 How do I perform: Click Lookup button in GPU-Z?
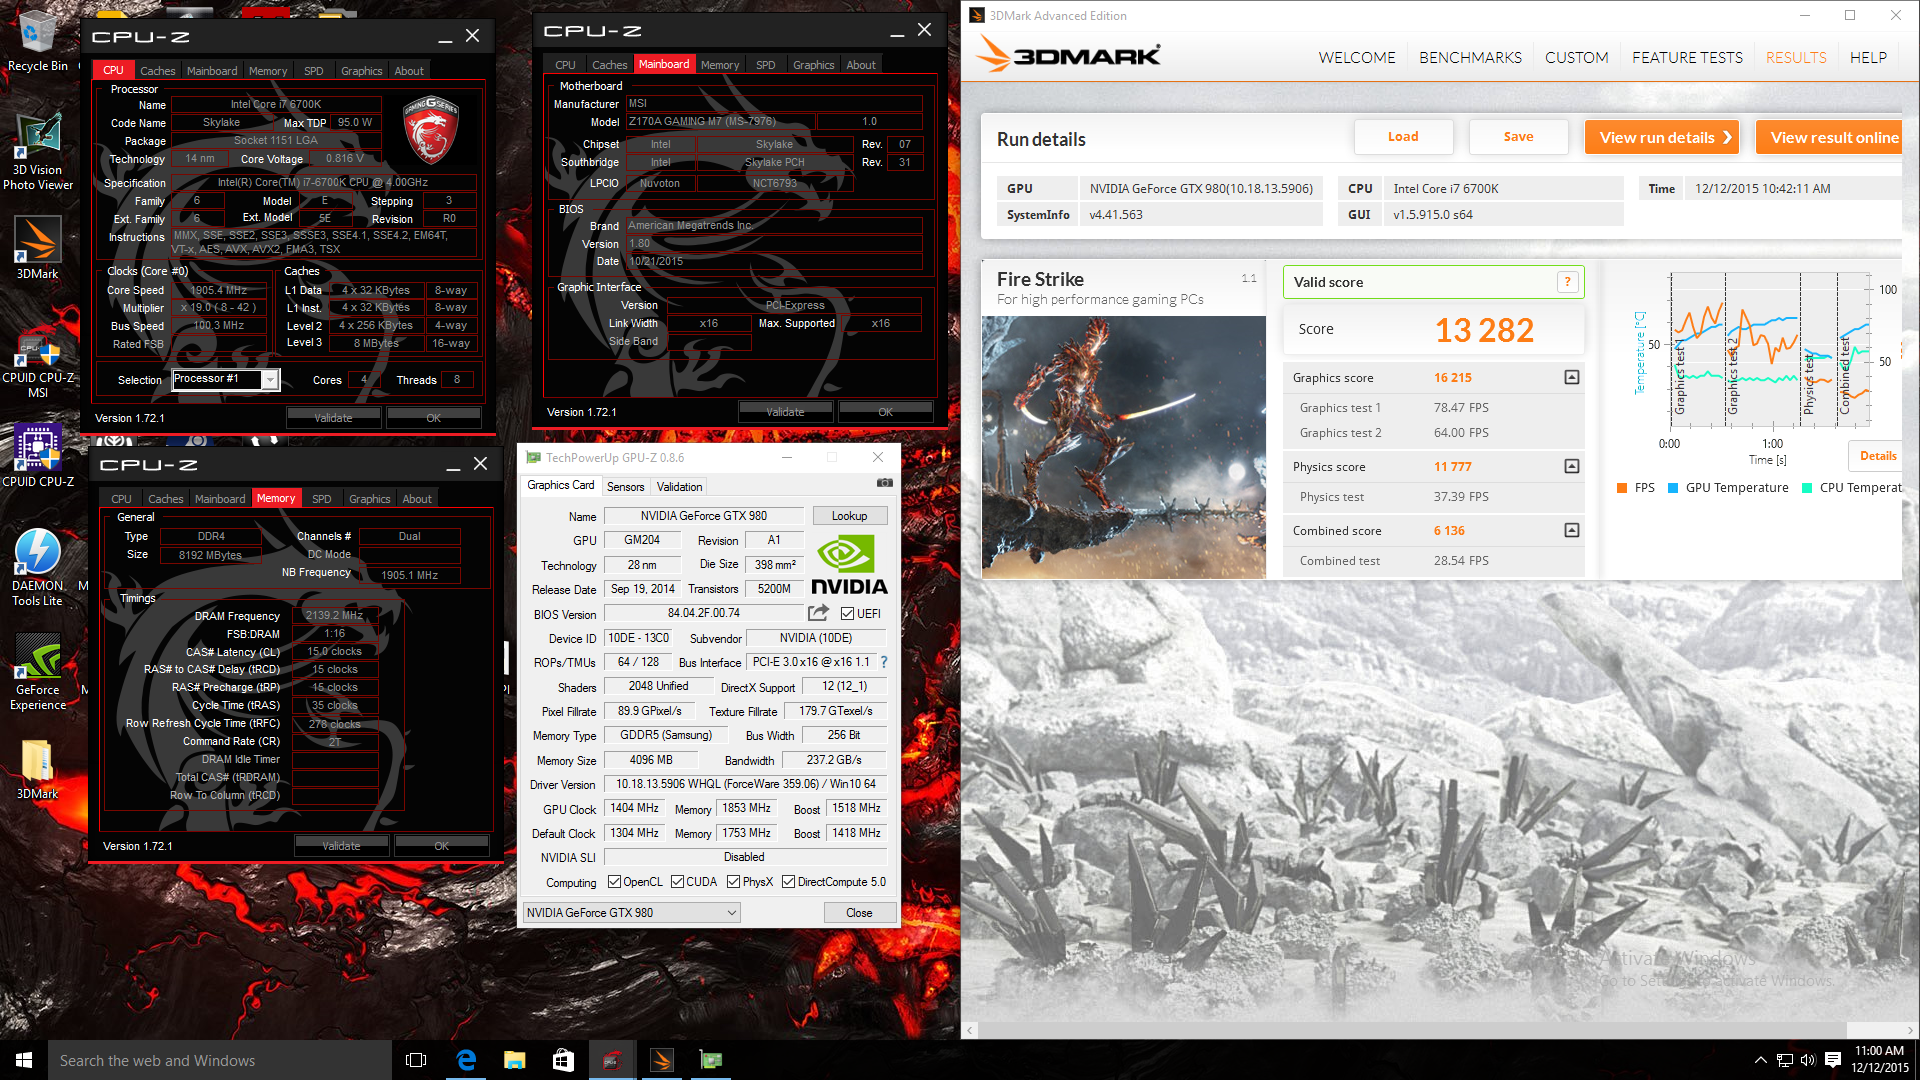849,516
